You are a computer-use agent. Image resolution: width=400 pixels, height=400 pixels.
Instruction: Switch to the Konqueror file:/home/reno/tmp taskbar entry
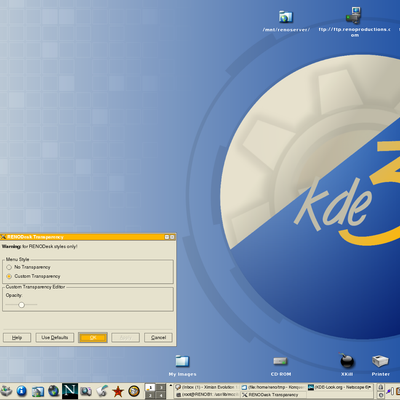(x=273, y=387)
